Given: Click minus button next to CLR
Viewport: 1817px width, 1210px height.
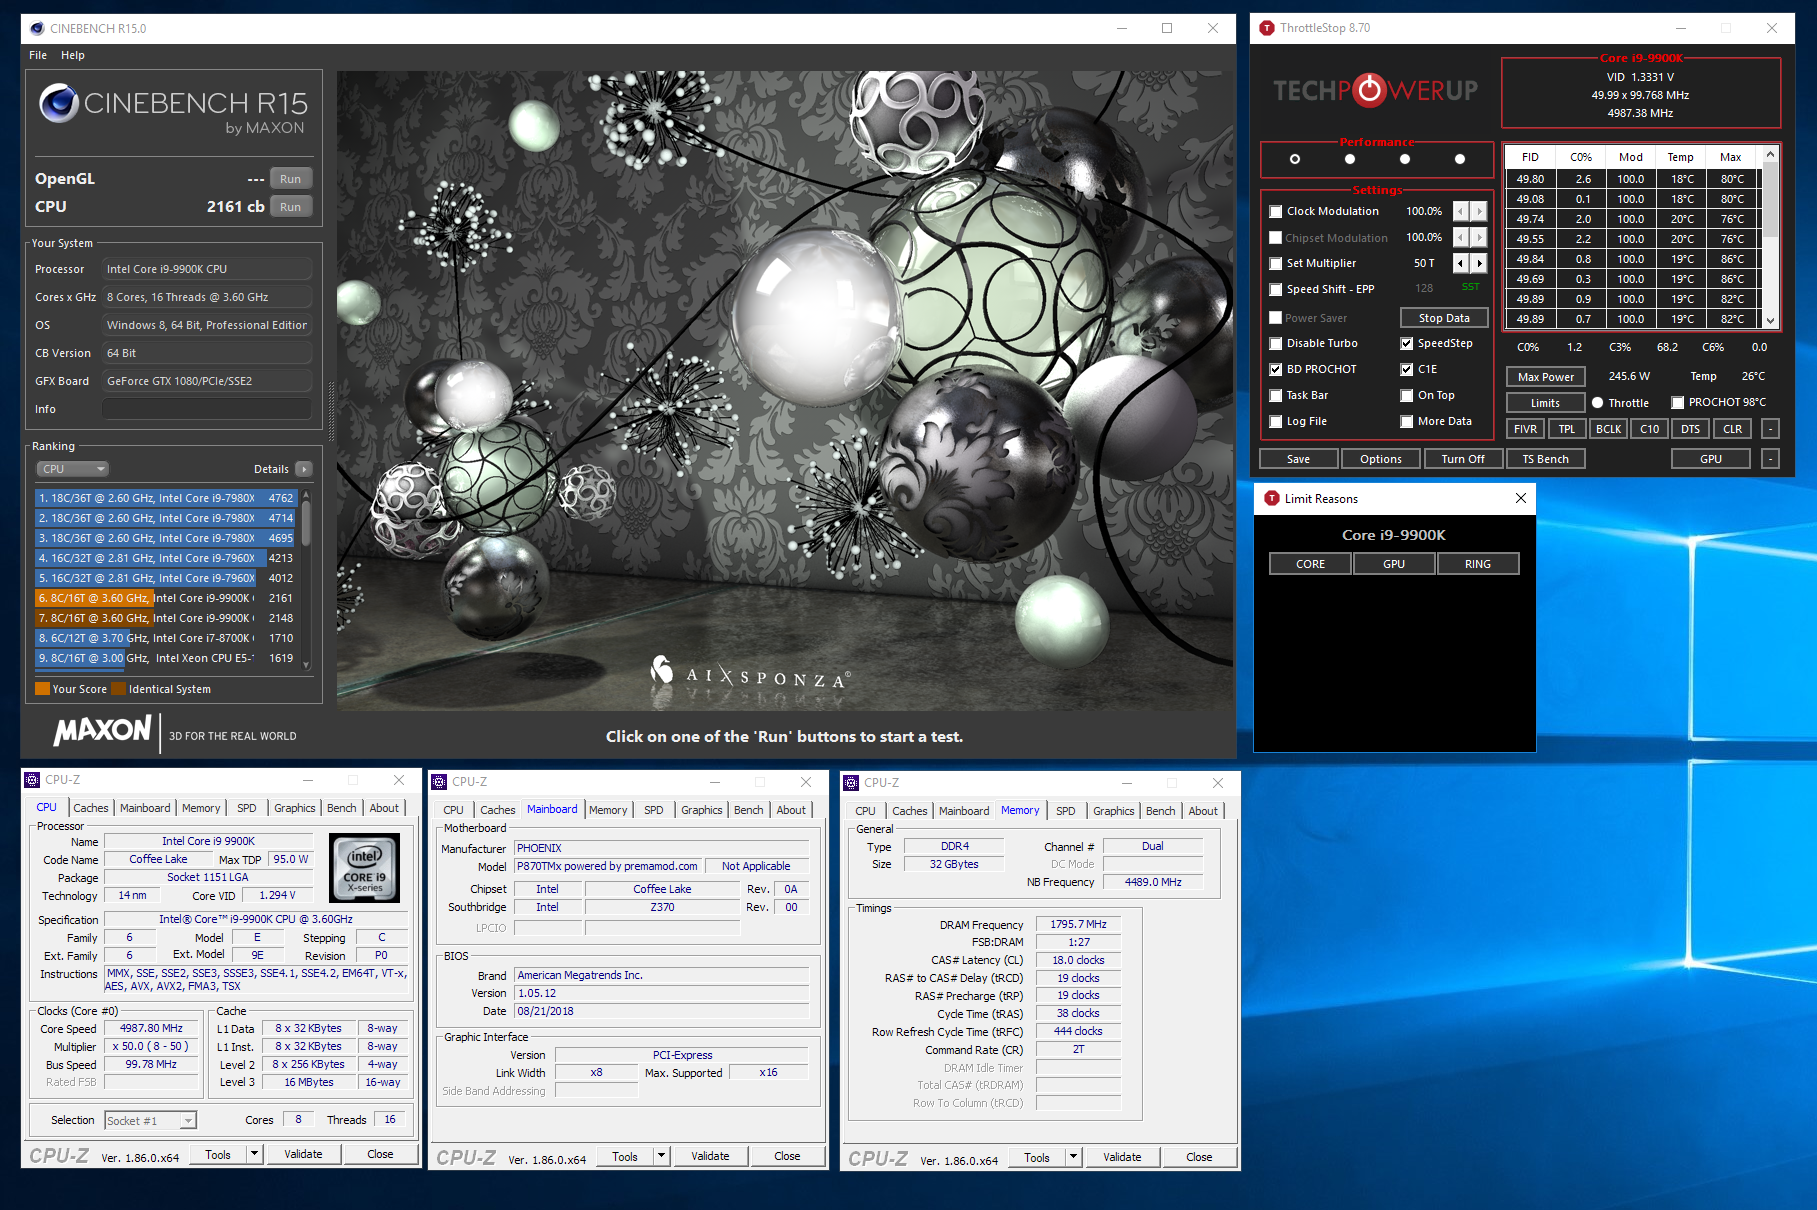Looking at the screenshot, I should pos(1770,429).
